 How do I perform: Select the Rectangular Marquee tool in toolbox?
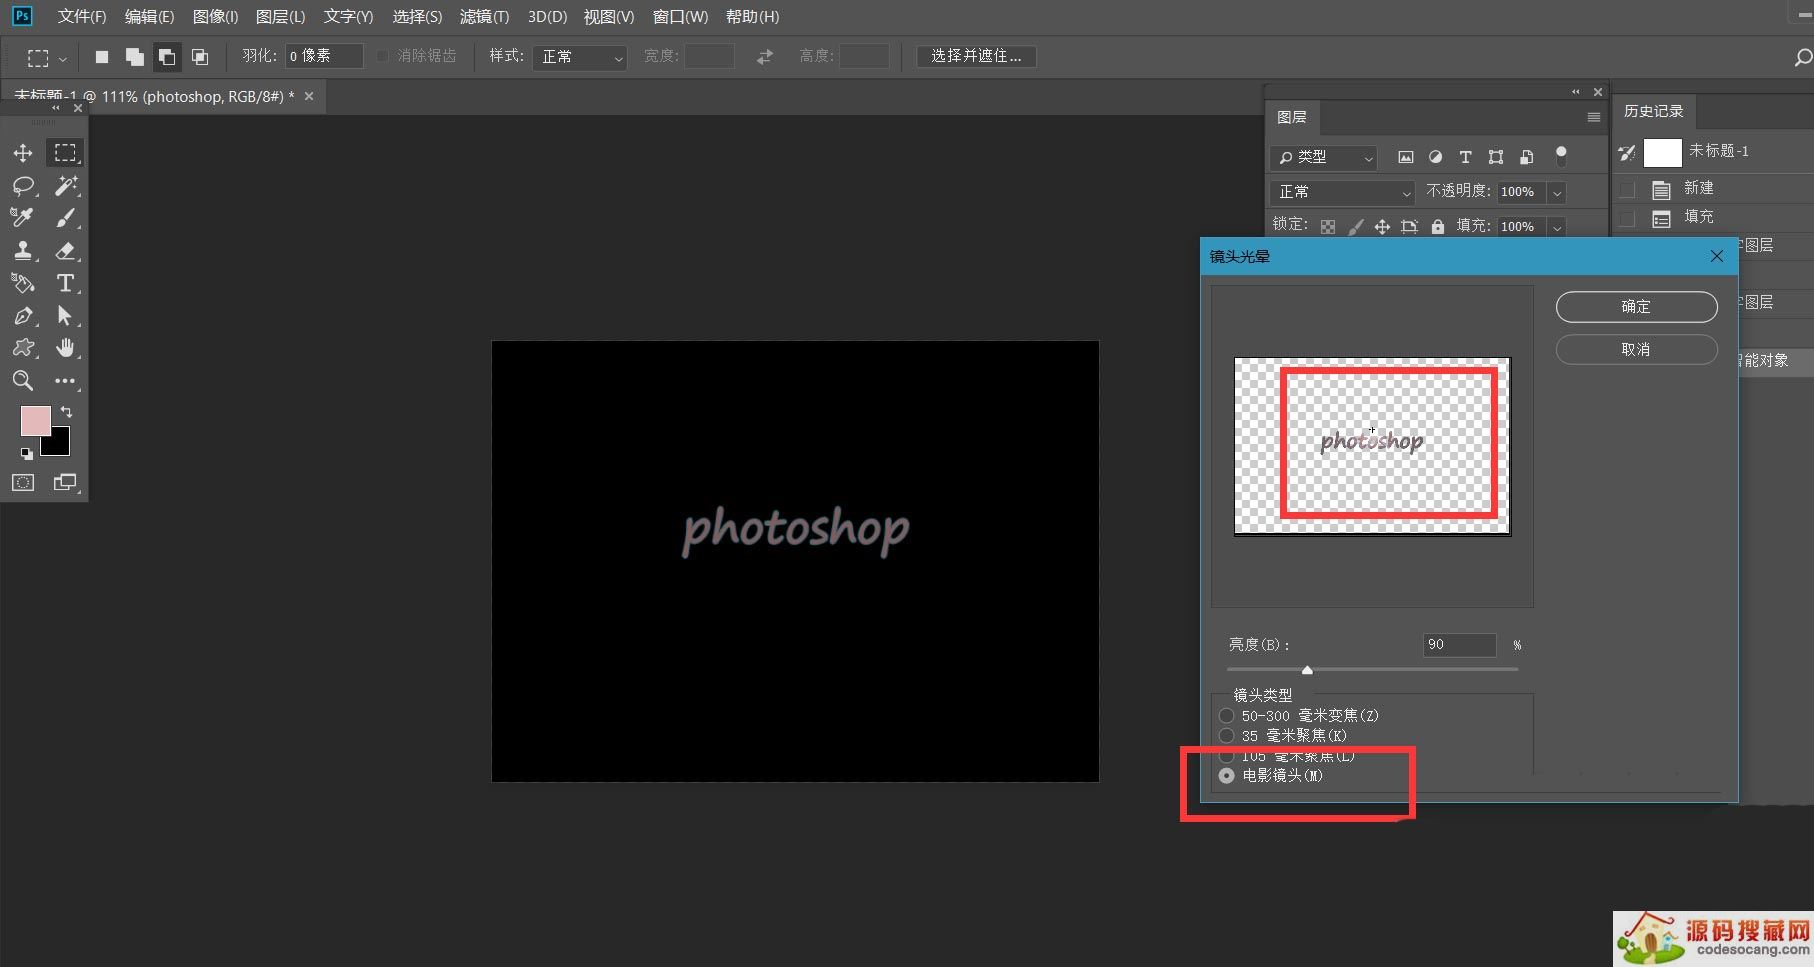coord(65,153)
